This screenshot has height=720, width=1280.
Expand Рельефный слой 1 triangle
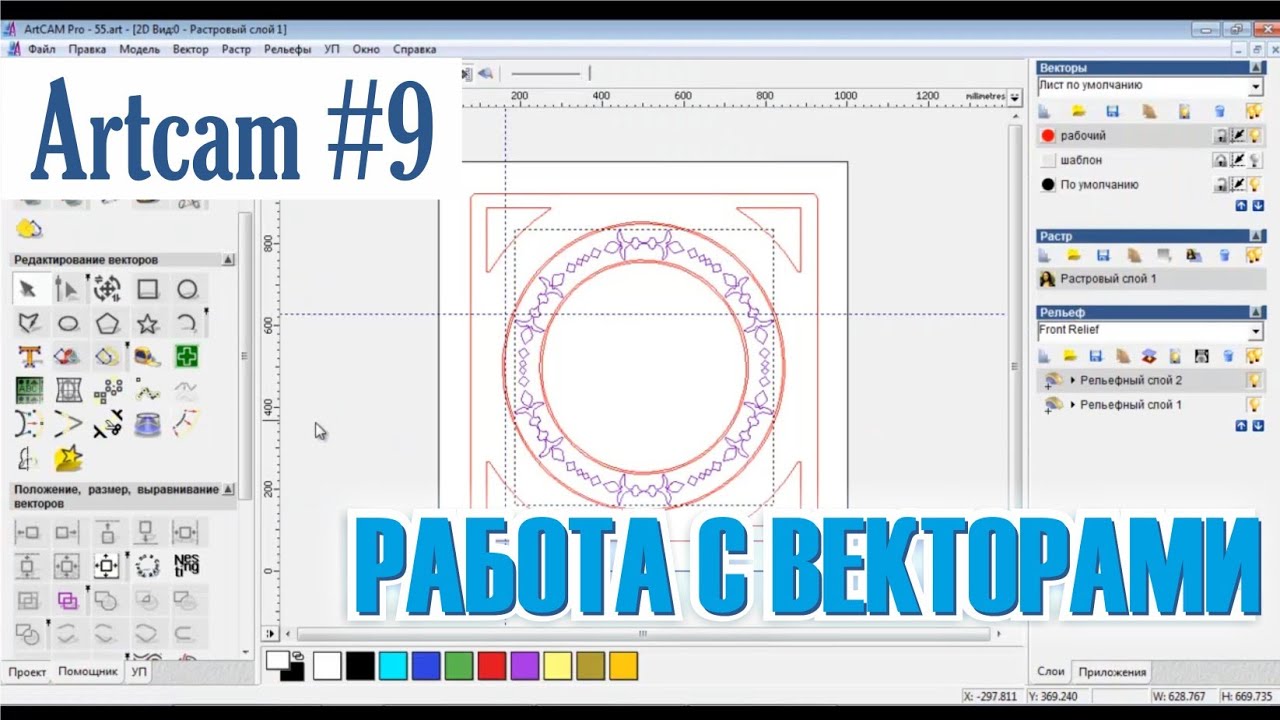point(1073,405)
